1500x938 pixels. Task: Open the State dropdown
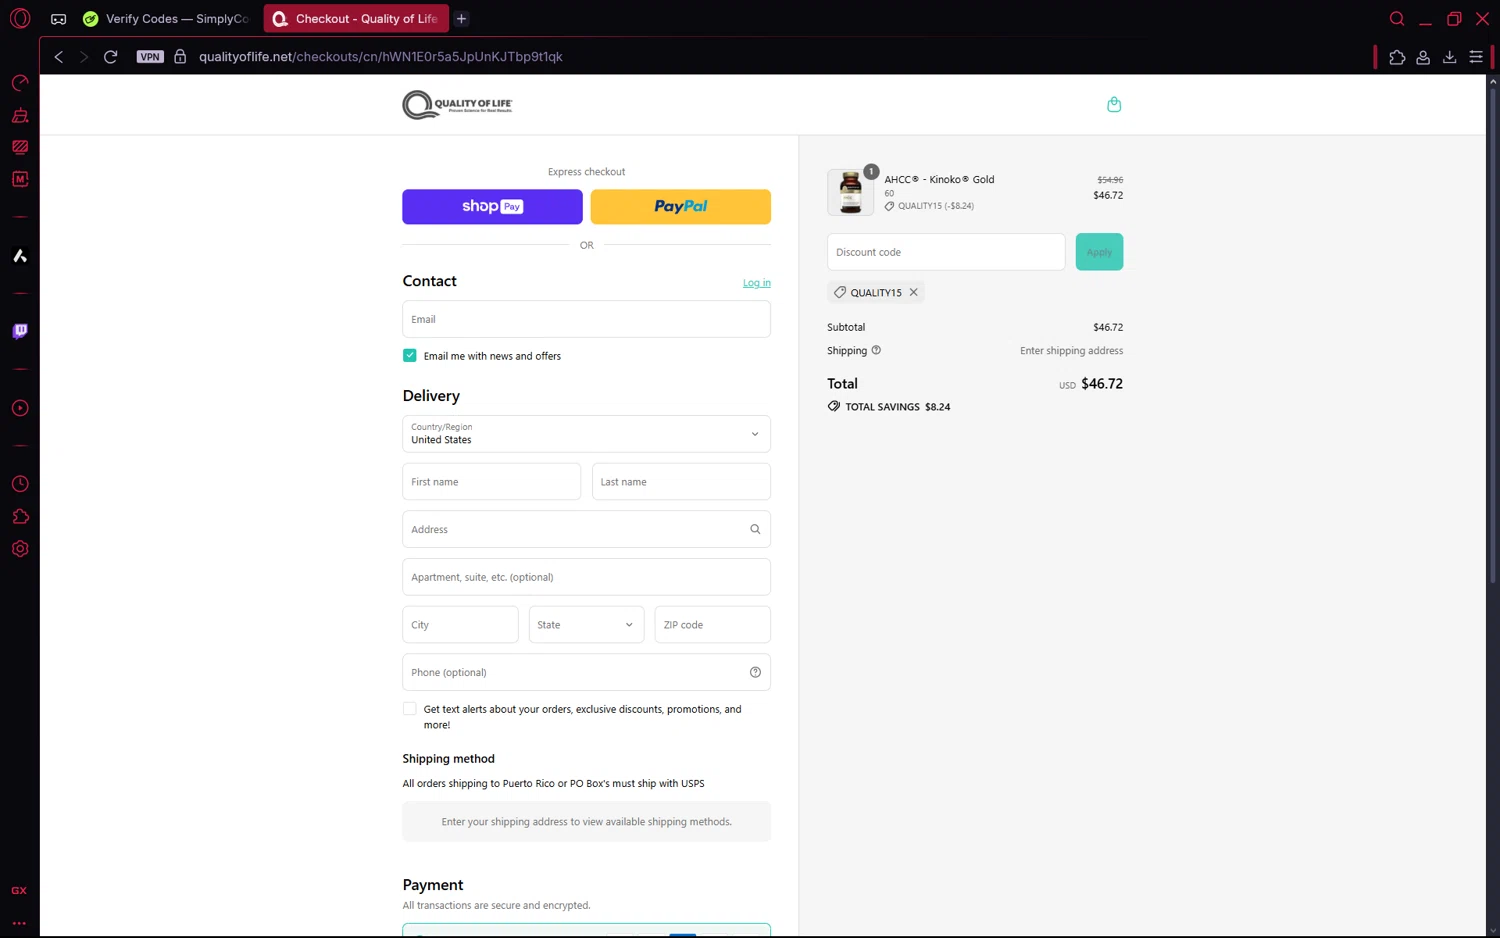coord(586,624)
